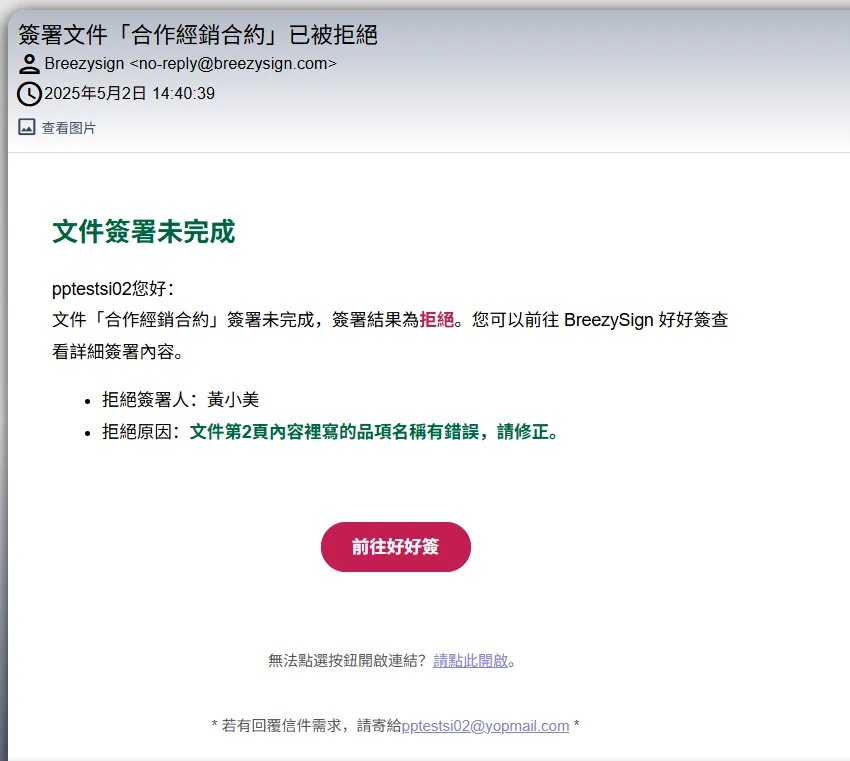The width and height of the screenshot is (850, 761).
Task: Click the green rejection reason text
Action: 374,432
